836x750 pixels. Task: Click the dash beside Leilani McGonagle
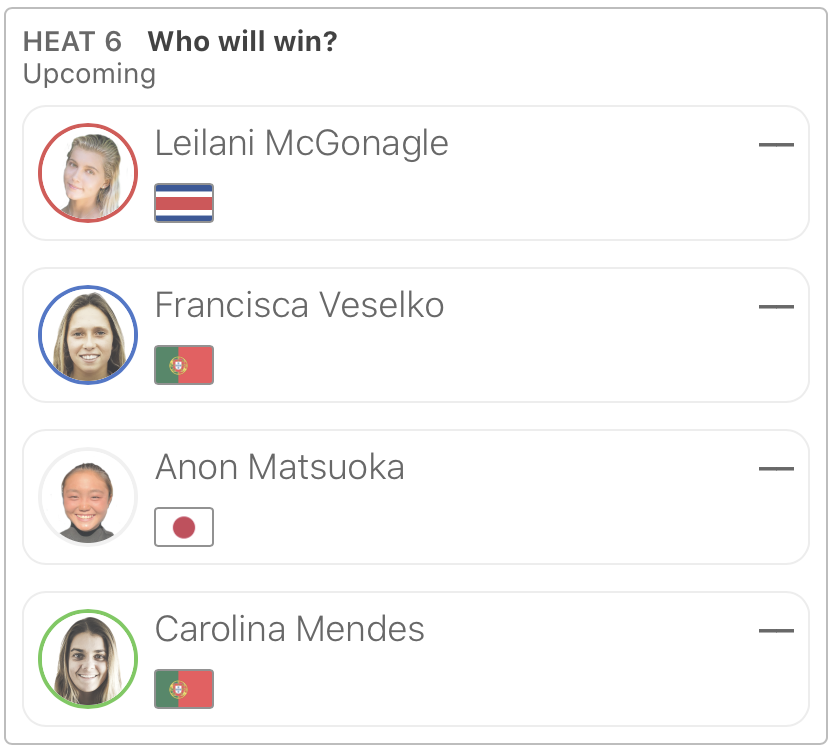[776, 145]
